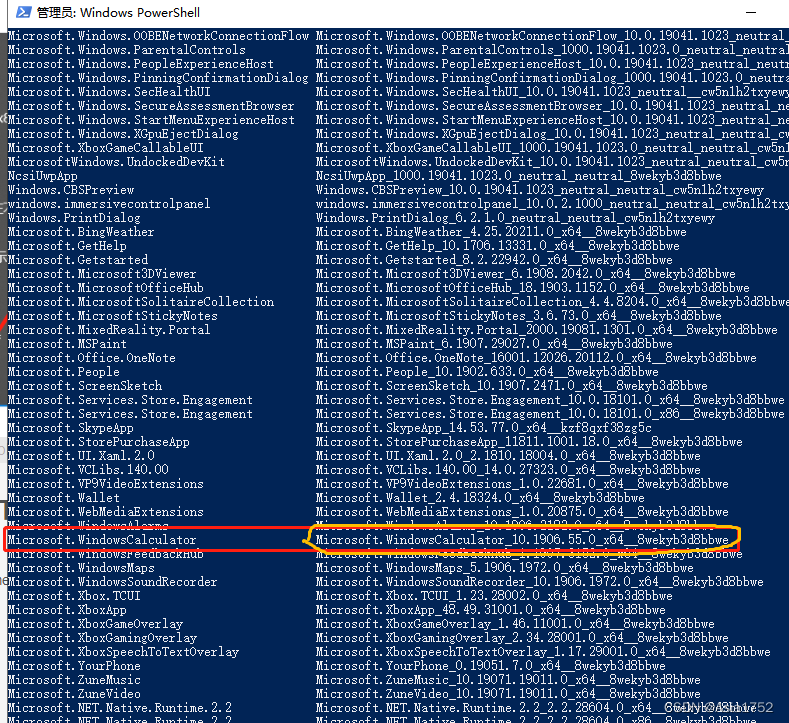Viewport: 789px width, 723px height.
Task: Click Microsoft.ZuneVideo in the name column
Action: point(74,694)
